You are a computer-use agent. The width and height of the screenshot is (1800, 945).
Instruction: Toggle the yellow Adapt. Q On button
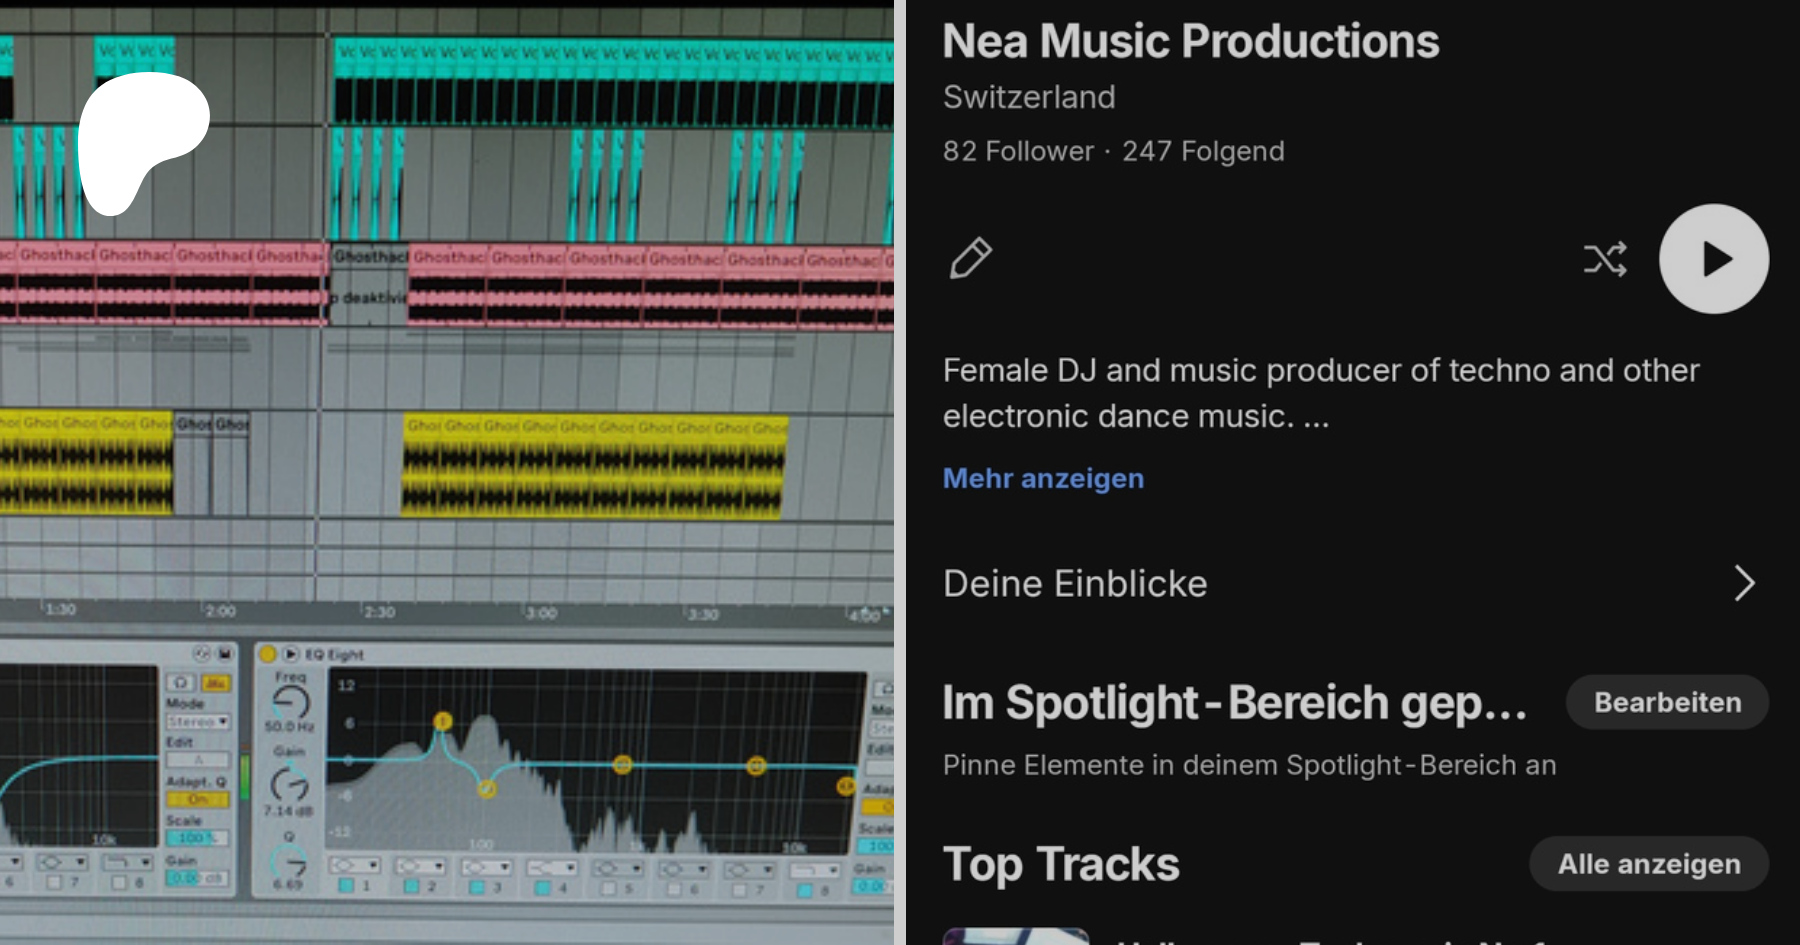pyautogui.click(x=198, y=799)
